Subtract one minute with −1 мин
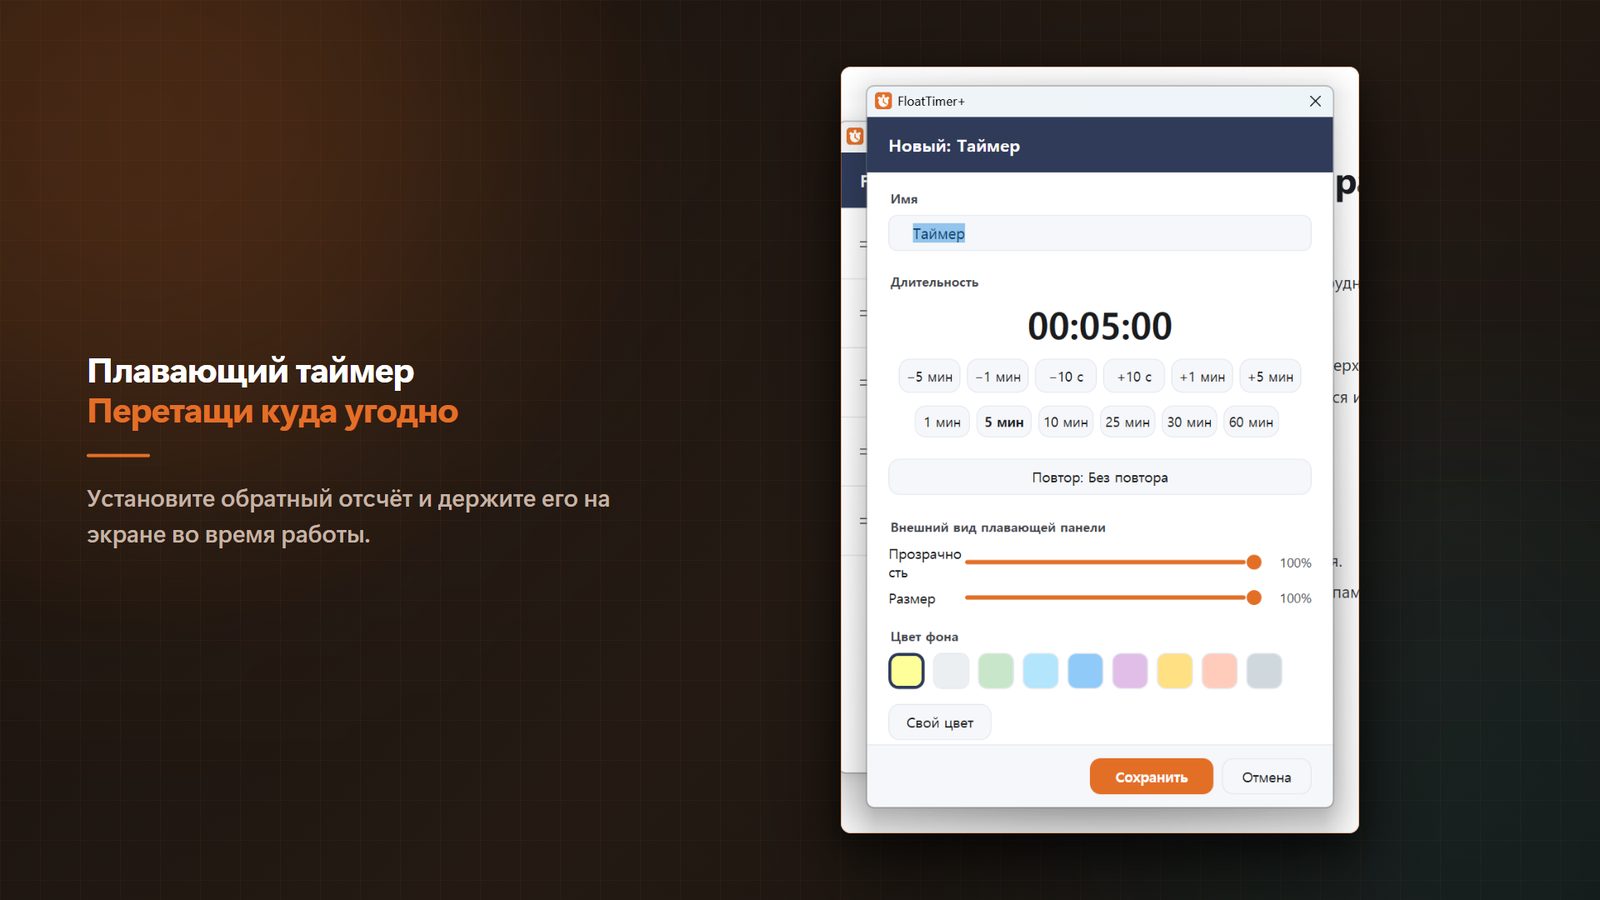 [998, 377]
